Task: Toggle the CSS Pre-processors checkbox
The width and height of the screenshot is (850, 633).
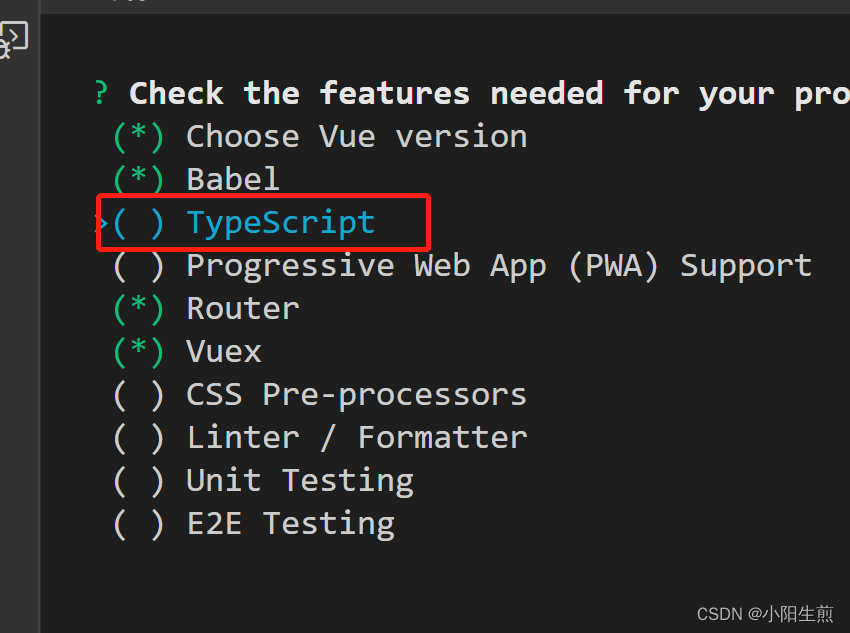Action: tap(139, 395)
